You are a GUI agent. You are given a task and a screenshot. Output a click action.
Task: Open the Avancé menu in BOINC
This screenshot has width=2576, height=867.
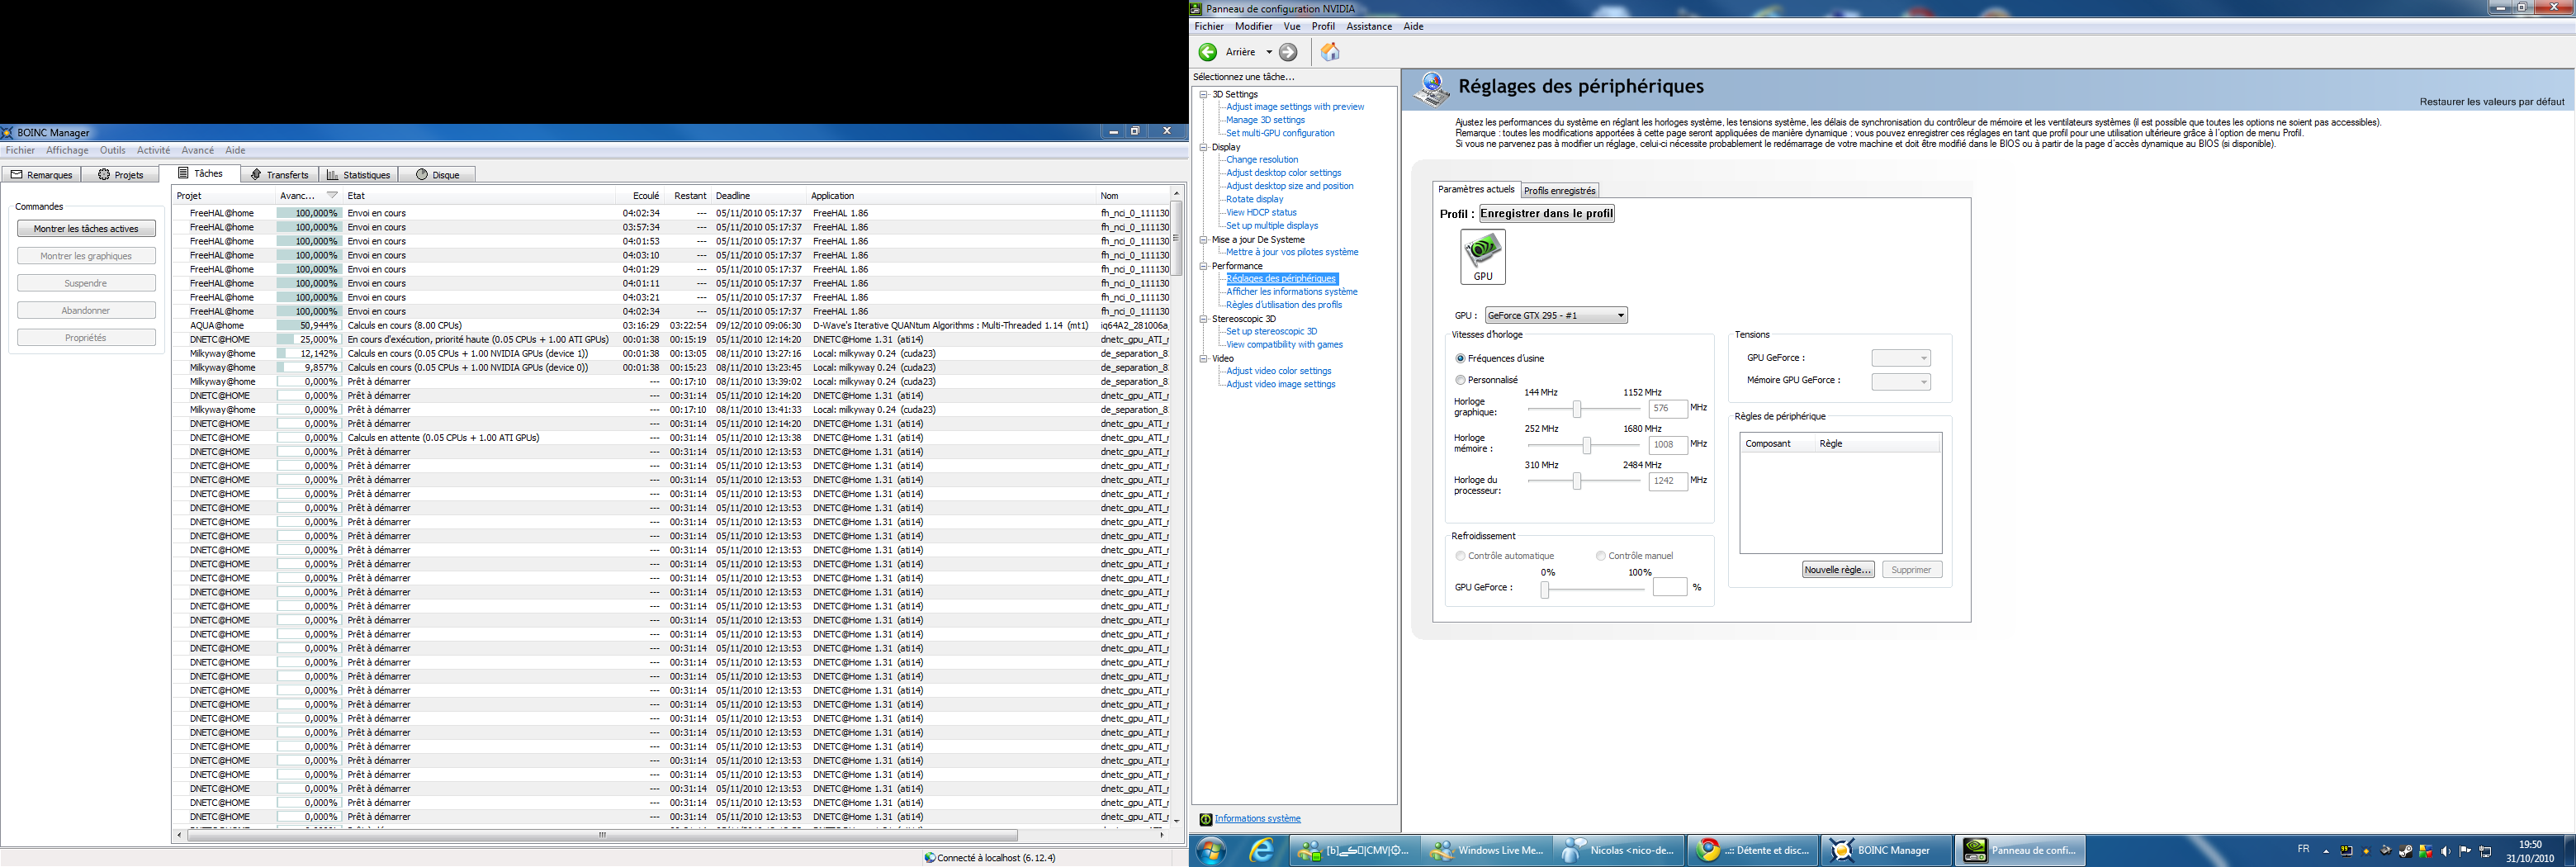coord(197,150)
